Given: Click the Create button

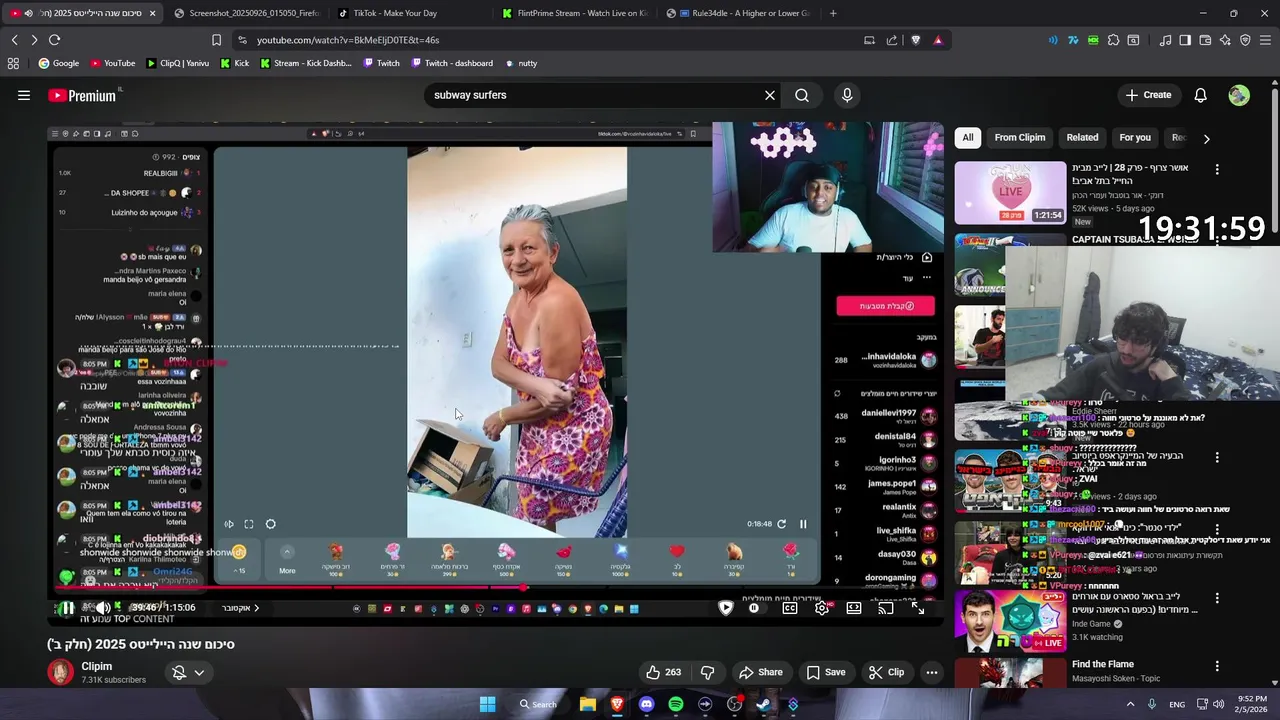Looking at the screenshot, I should tap(1148, 95).
